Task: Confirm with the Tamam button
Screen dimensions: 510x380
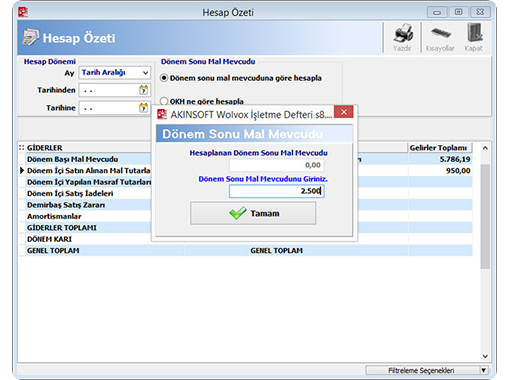Action: pyautogui.click(x=253, y=213)
